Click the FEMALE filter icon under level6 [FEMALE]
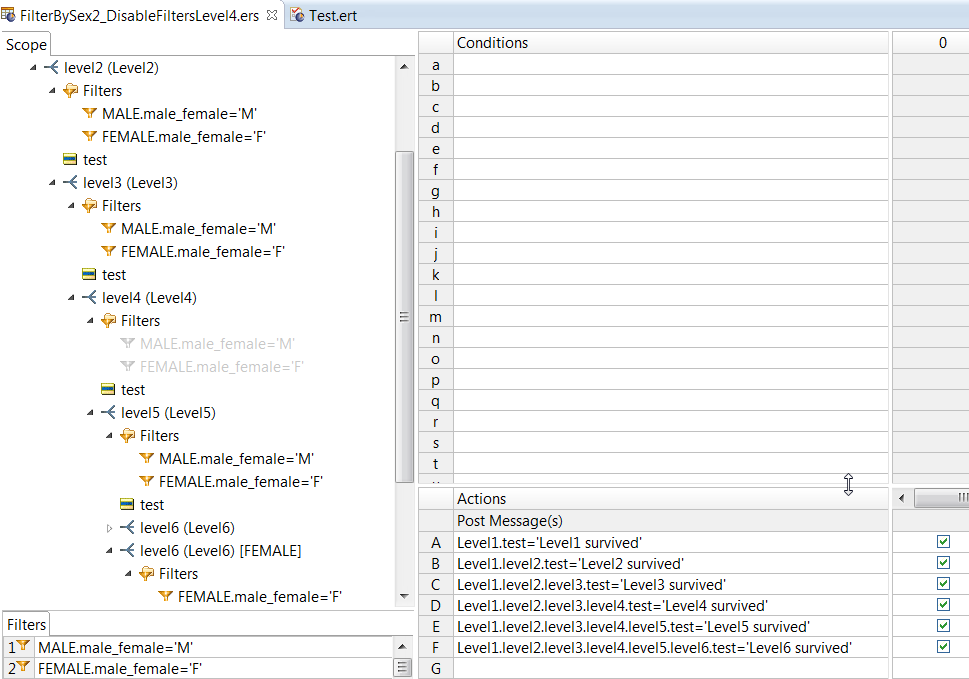The width and height of the screenshot is (969, 679). pos(166,596)
